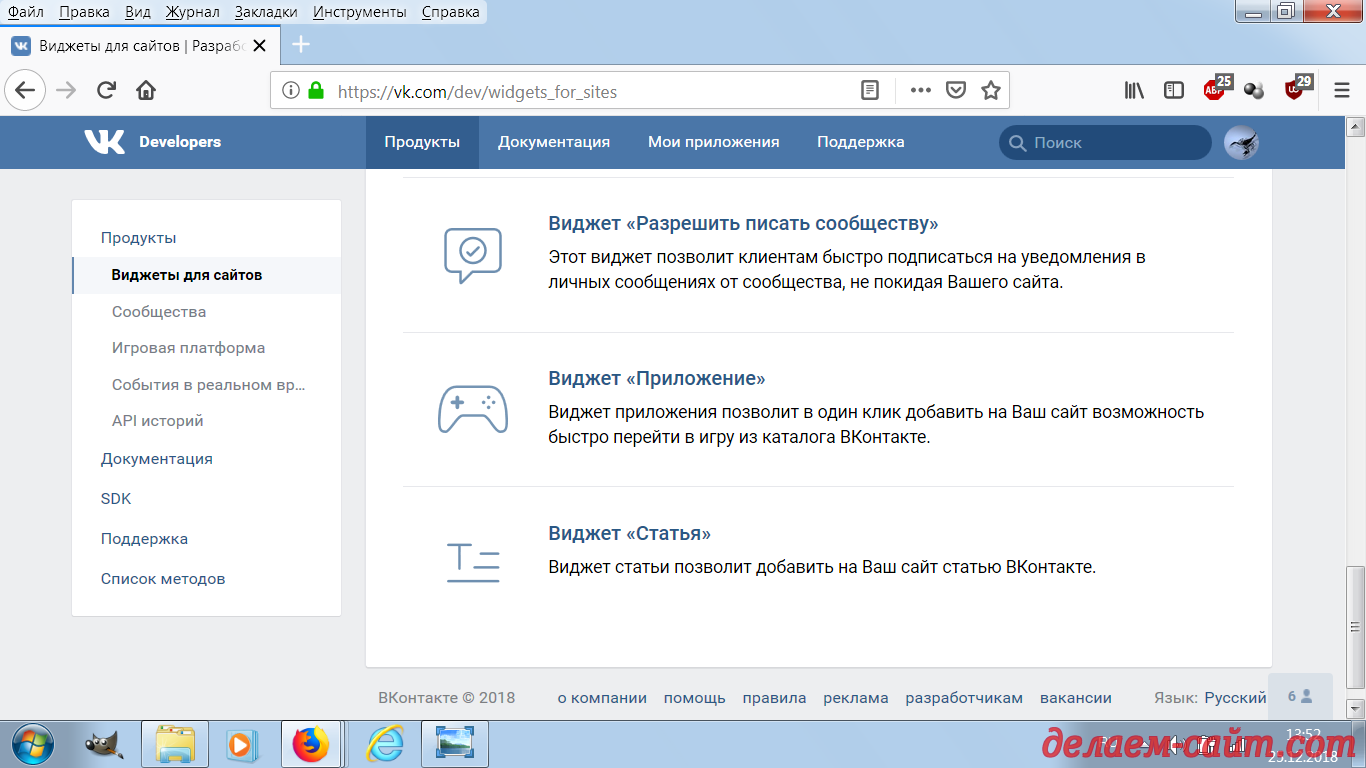Open the Firefox library icon
The width and height of the screenshot is (1366, 768).
click(x=1134, y=90)
